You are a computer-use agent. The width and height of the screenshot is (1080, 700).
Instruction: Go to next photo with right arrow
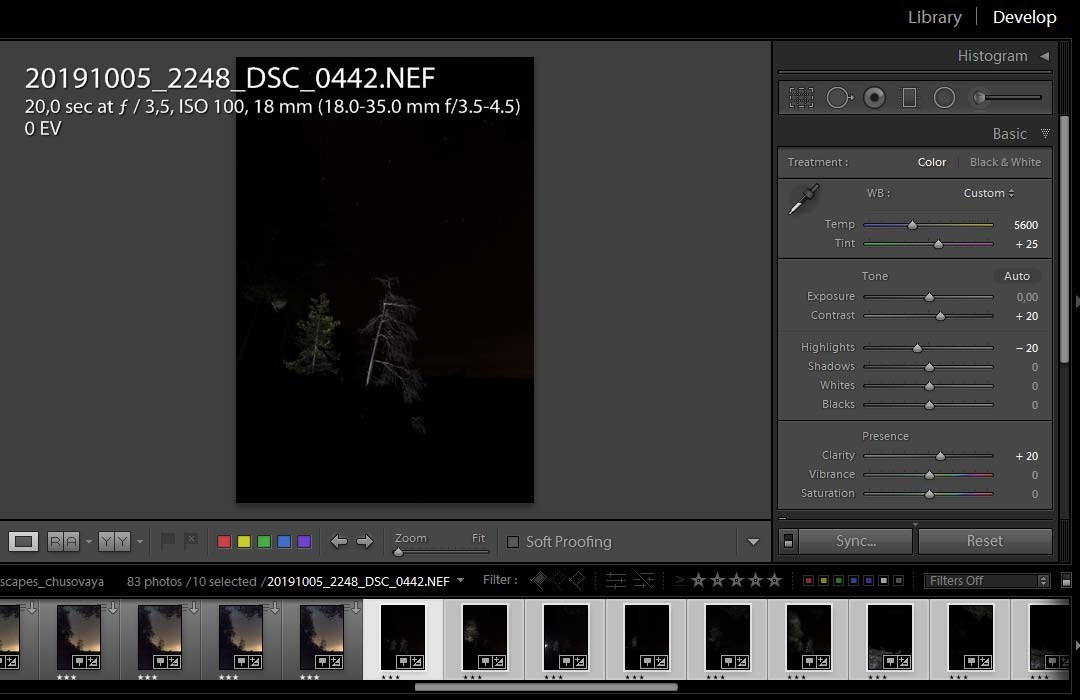click(365, 542)
